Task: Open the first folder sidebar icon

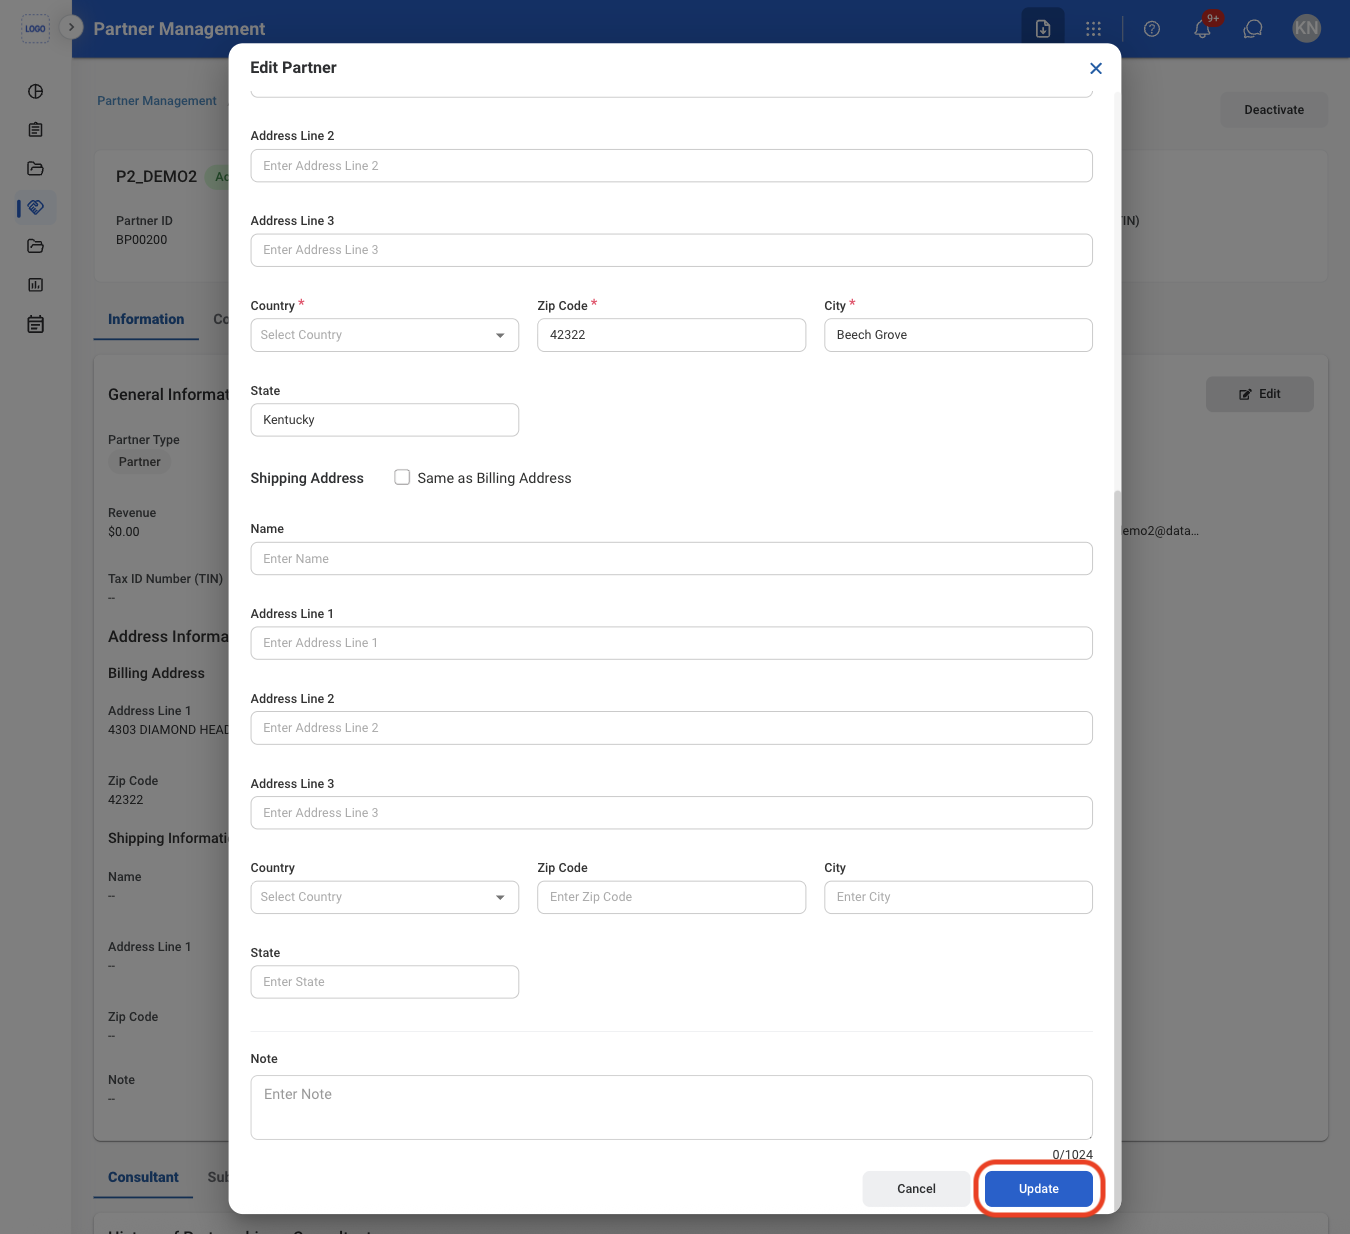Action: click(36, 168)
